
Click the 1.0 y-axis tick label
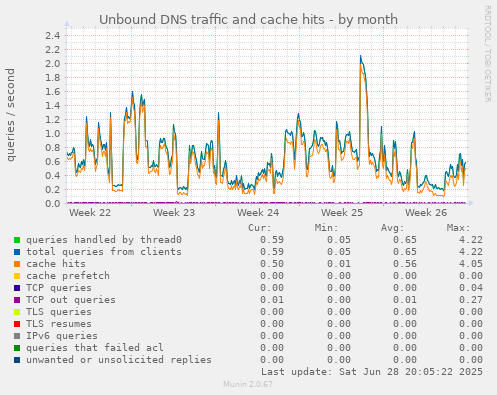[x=53, y=133]
